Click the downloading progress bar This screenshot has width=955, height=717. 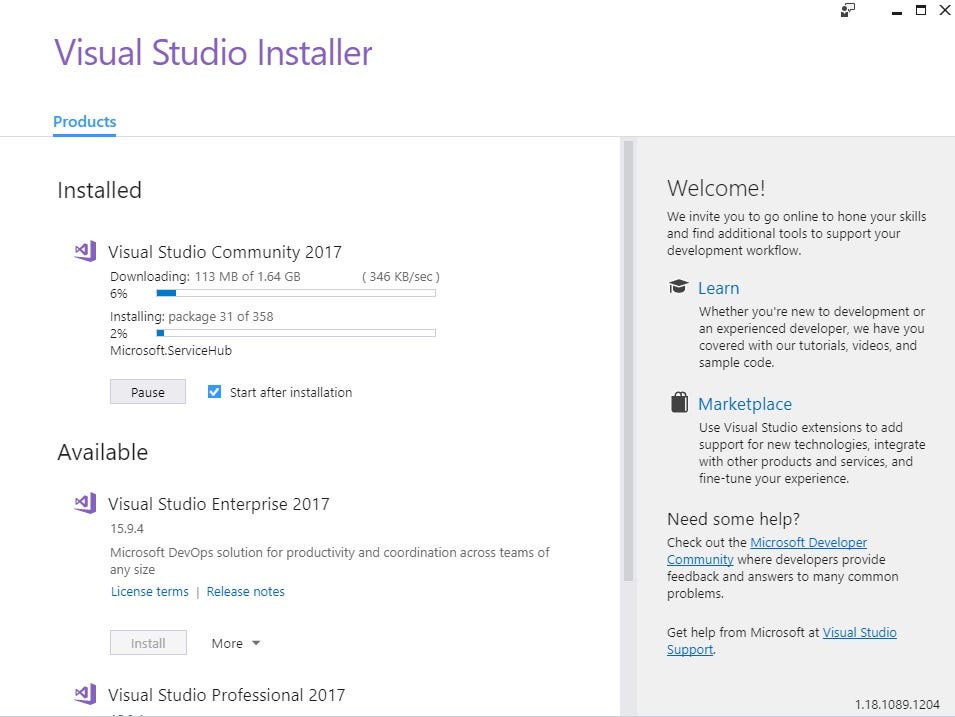pyautogui.click(x=295, y=293)
